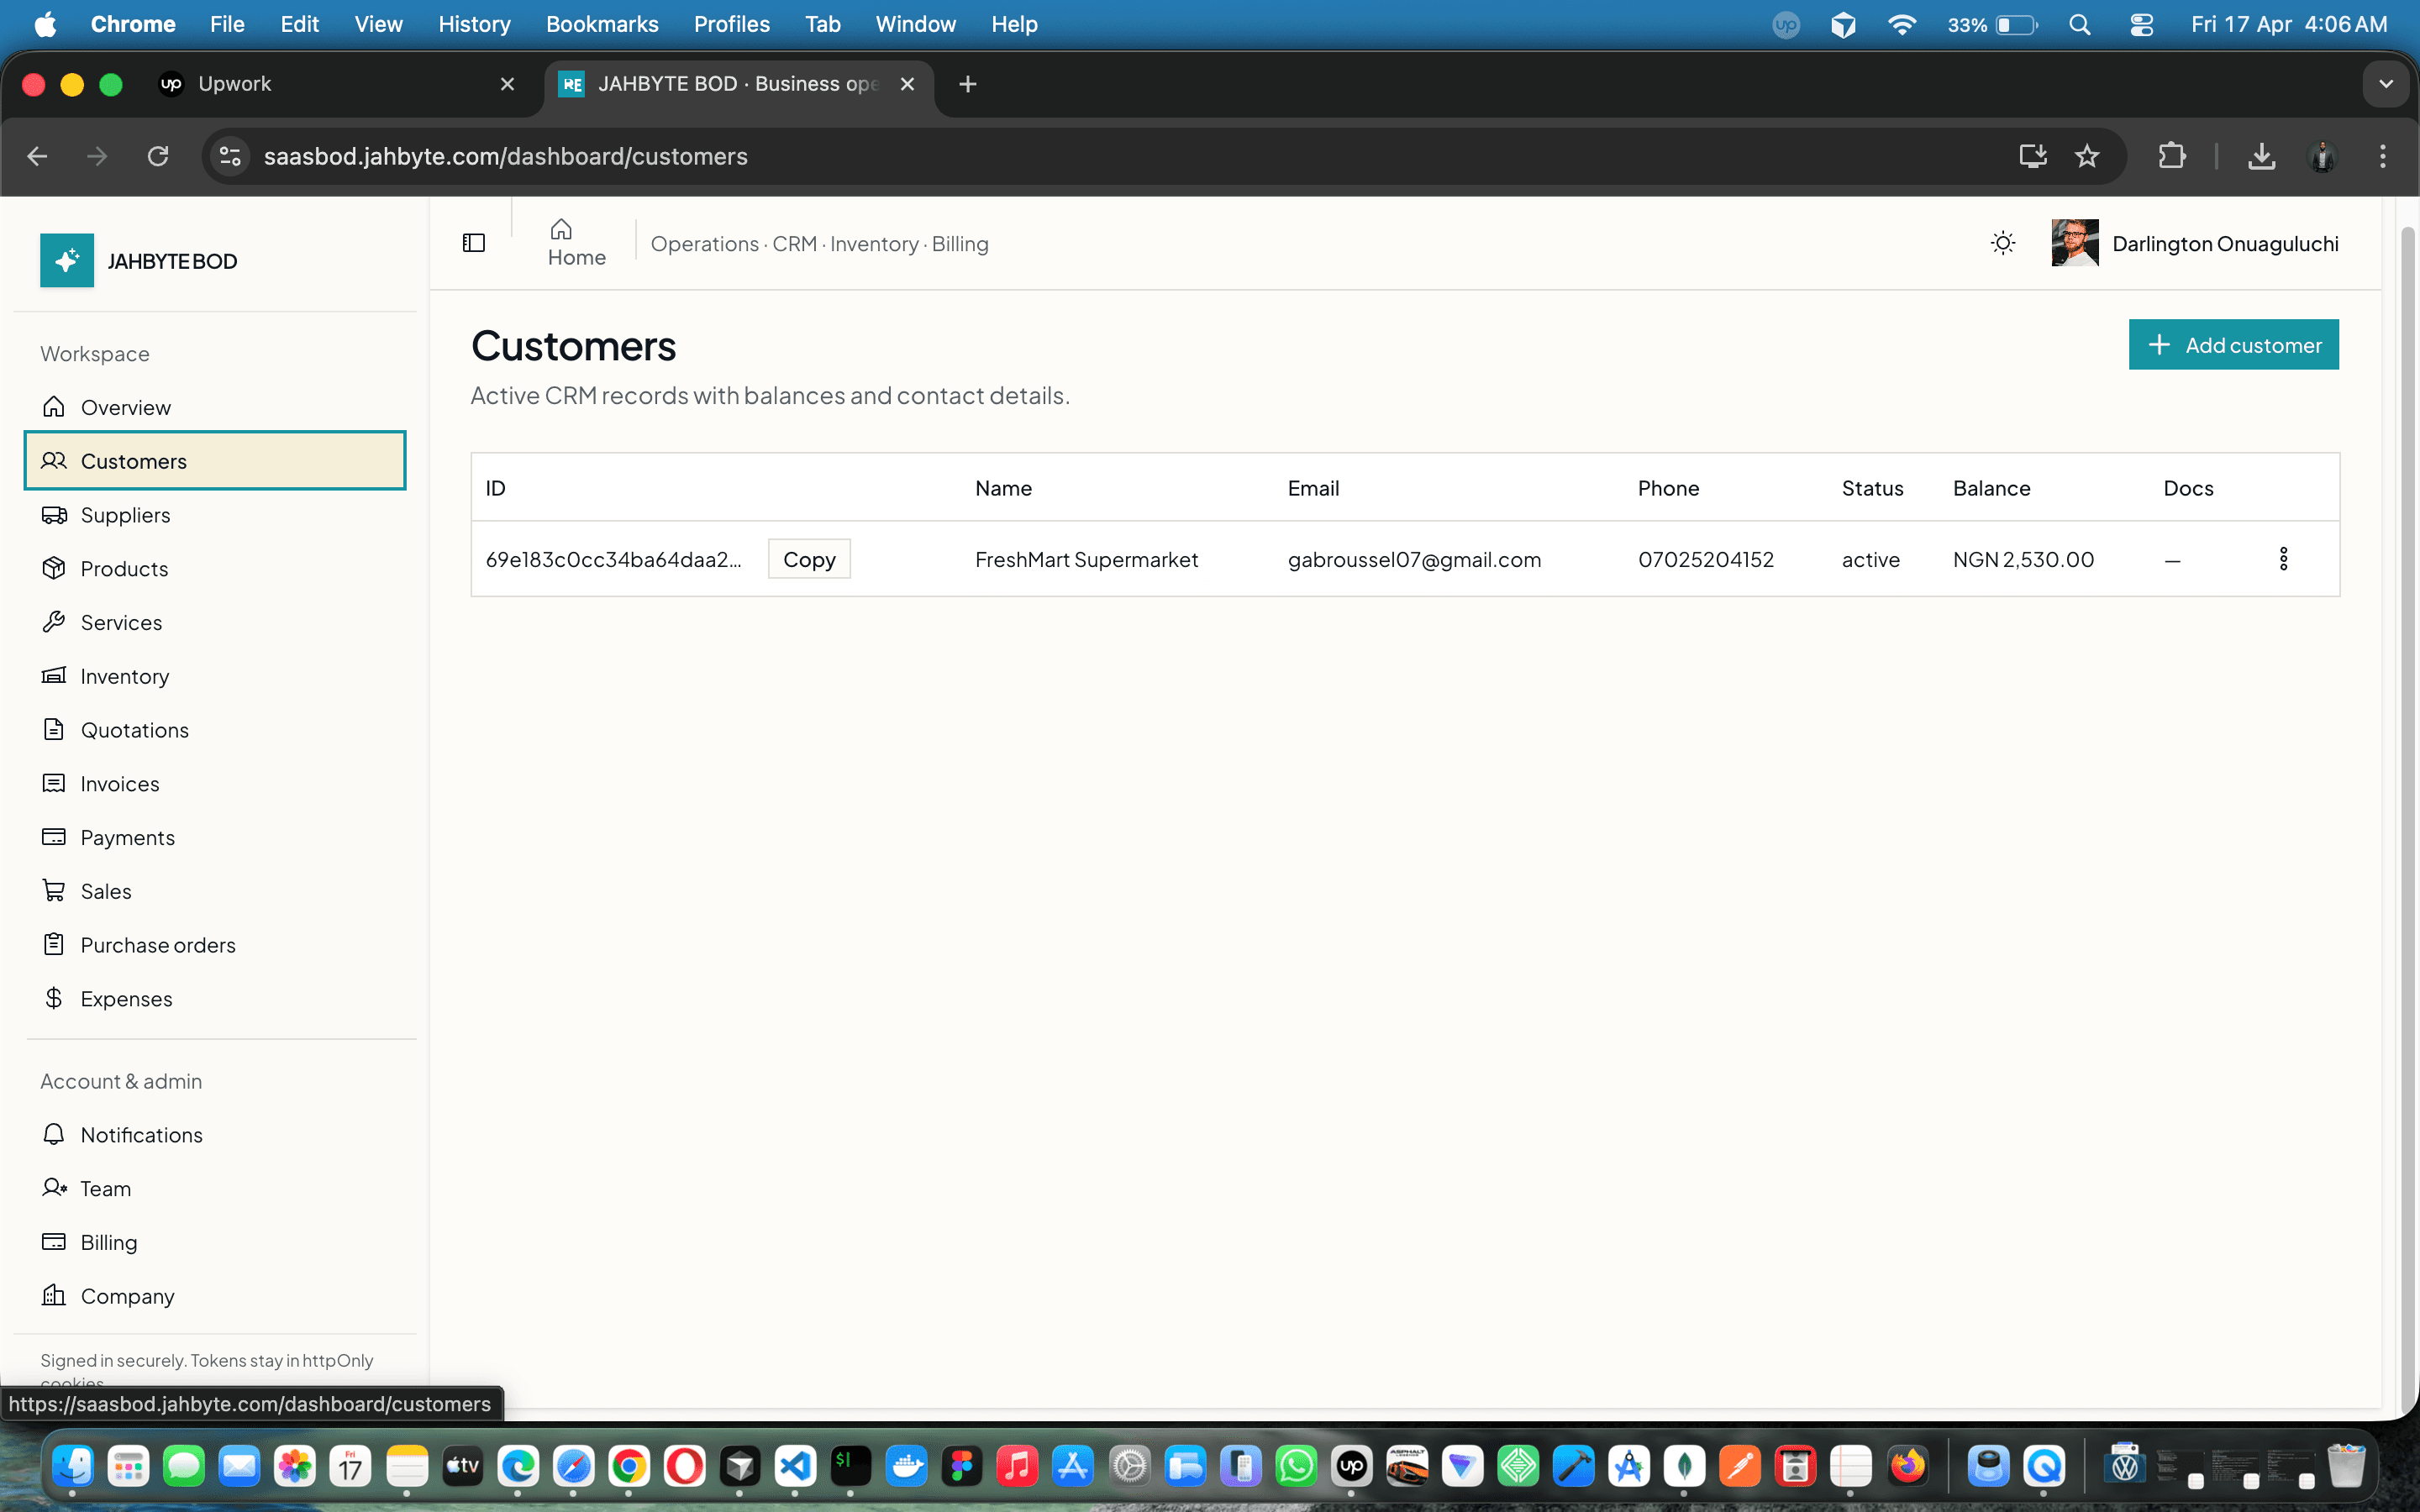Viewport: 2420px width, 1512px height.
Task: Toggle the sidebar collapse icon
Action: coord(474,242)
